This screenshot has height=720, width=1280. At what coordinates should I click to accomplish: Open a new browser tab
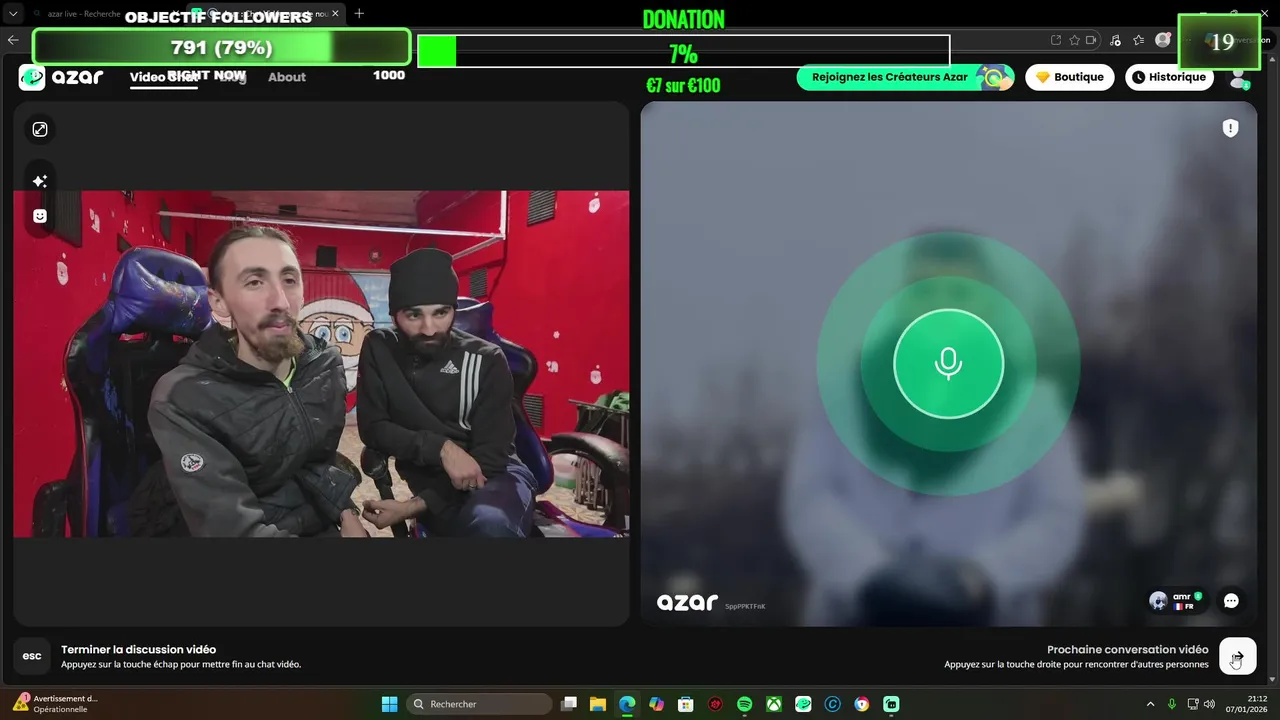pos(359,13)
